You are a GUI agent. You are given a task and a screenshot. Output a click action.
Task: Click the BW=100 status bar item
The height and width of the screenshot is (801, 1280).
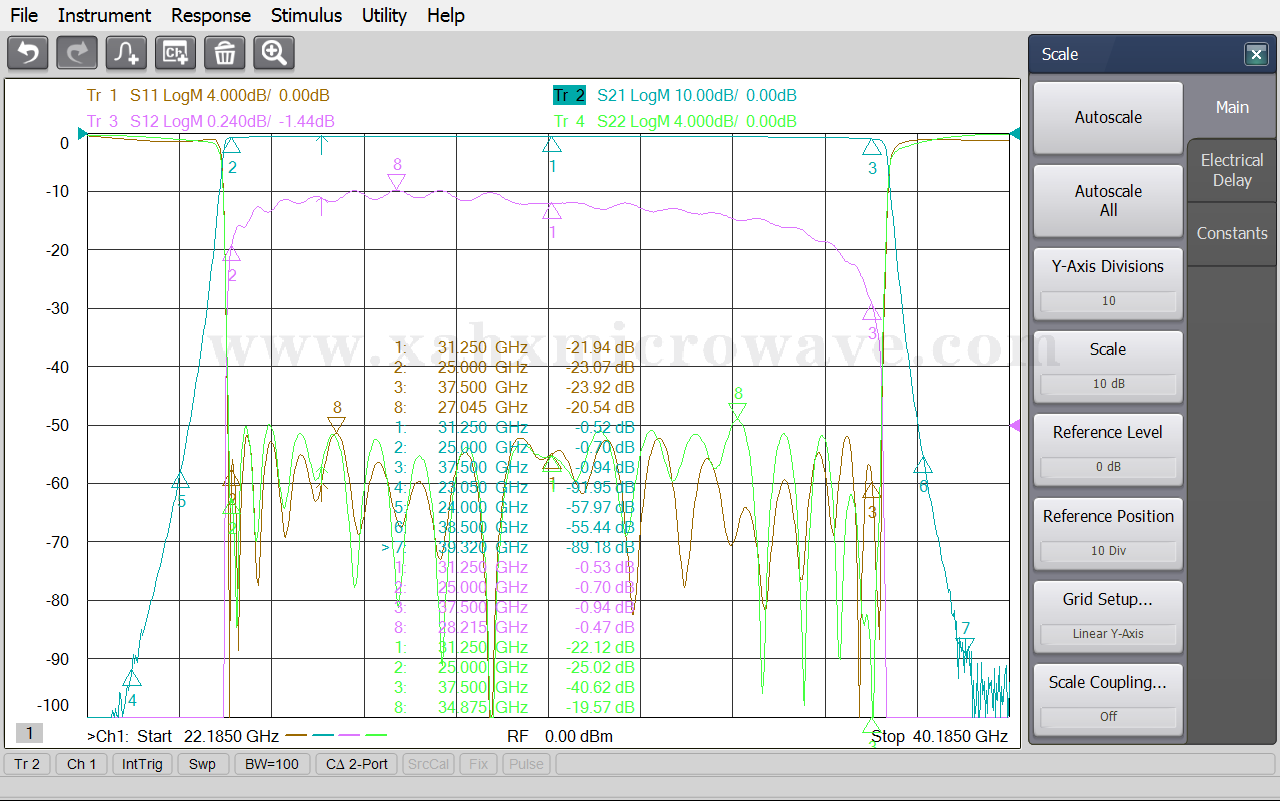pos(271,764)
